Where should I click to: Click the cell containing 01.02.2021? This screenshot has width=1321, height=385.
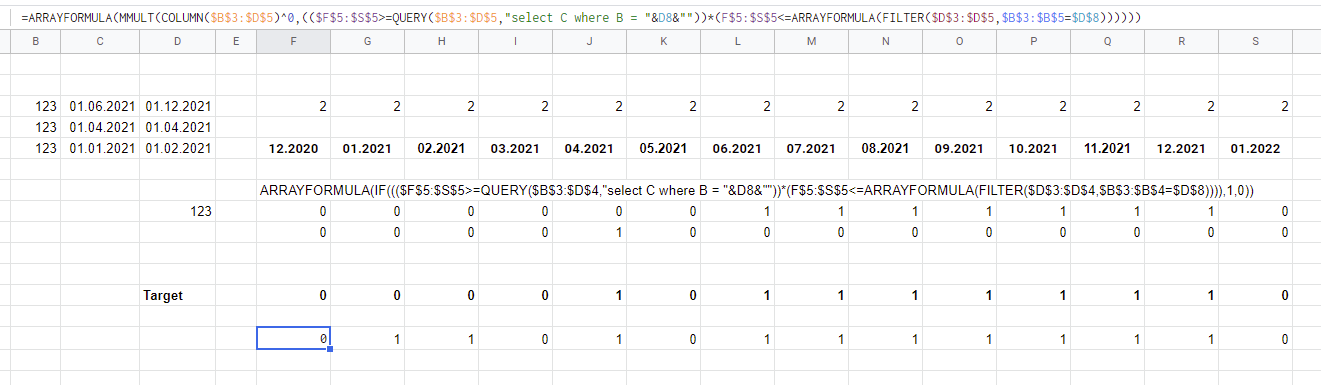click(x=177, y=148)
